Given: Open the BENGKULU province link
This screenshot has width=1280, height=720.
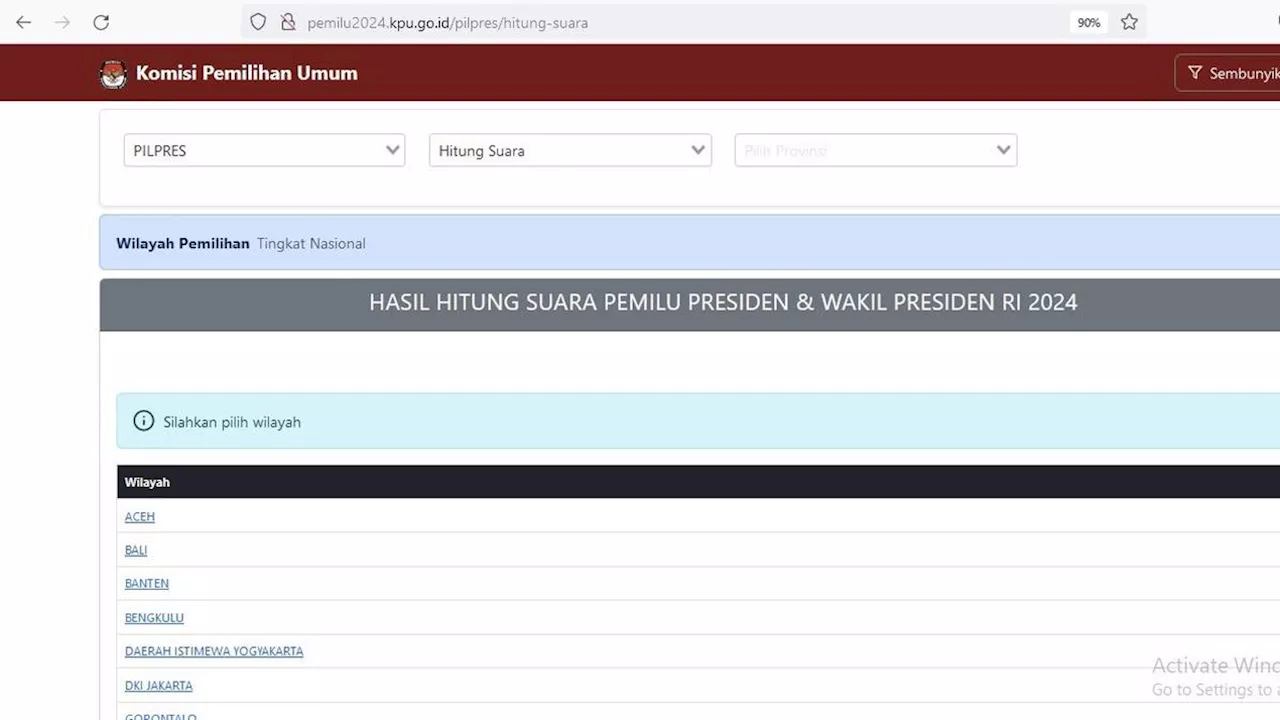Looking at the screenshot, I should point(154,618).
